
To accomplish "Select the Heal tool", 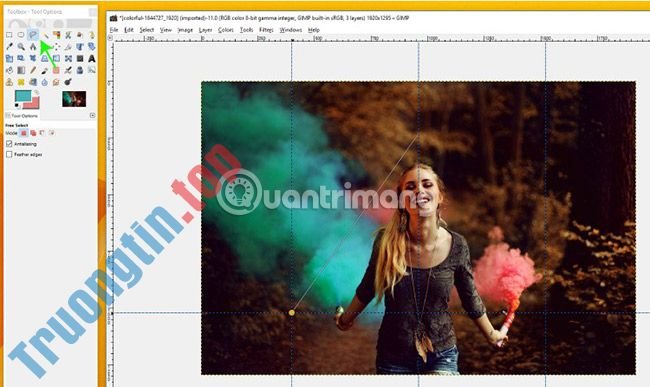I will (x=21, y=82).
